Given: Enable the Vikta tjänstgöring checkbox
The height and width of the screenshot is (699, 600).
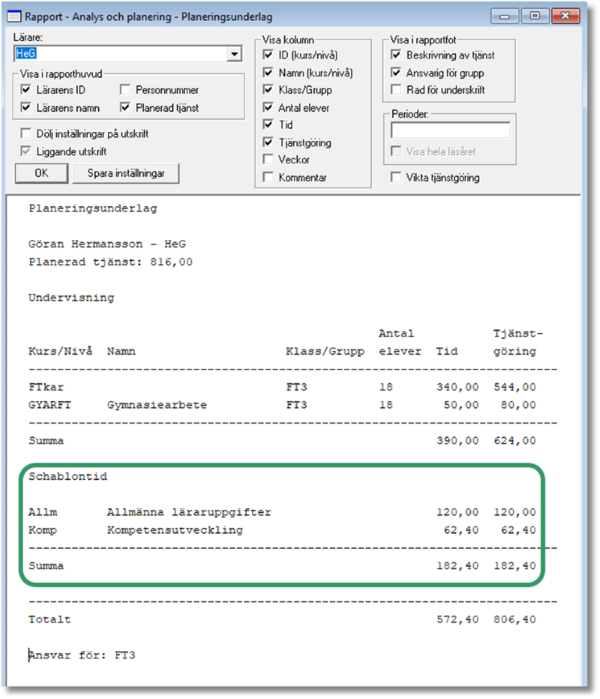Looking at the screenshot, I should click(x=396, y=178).
